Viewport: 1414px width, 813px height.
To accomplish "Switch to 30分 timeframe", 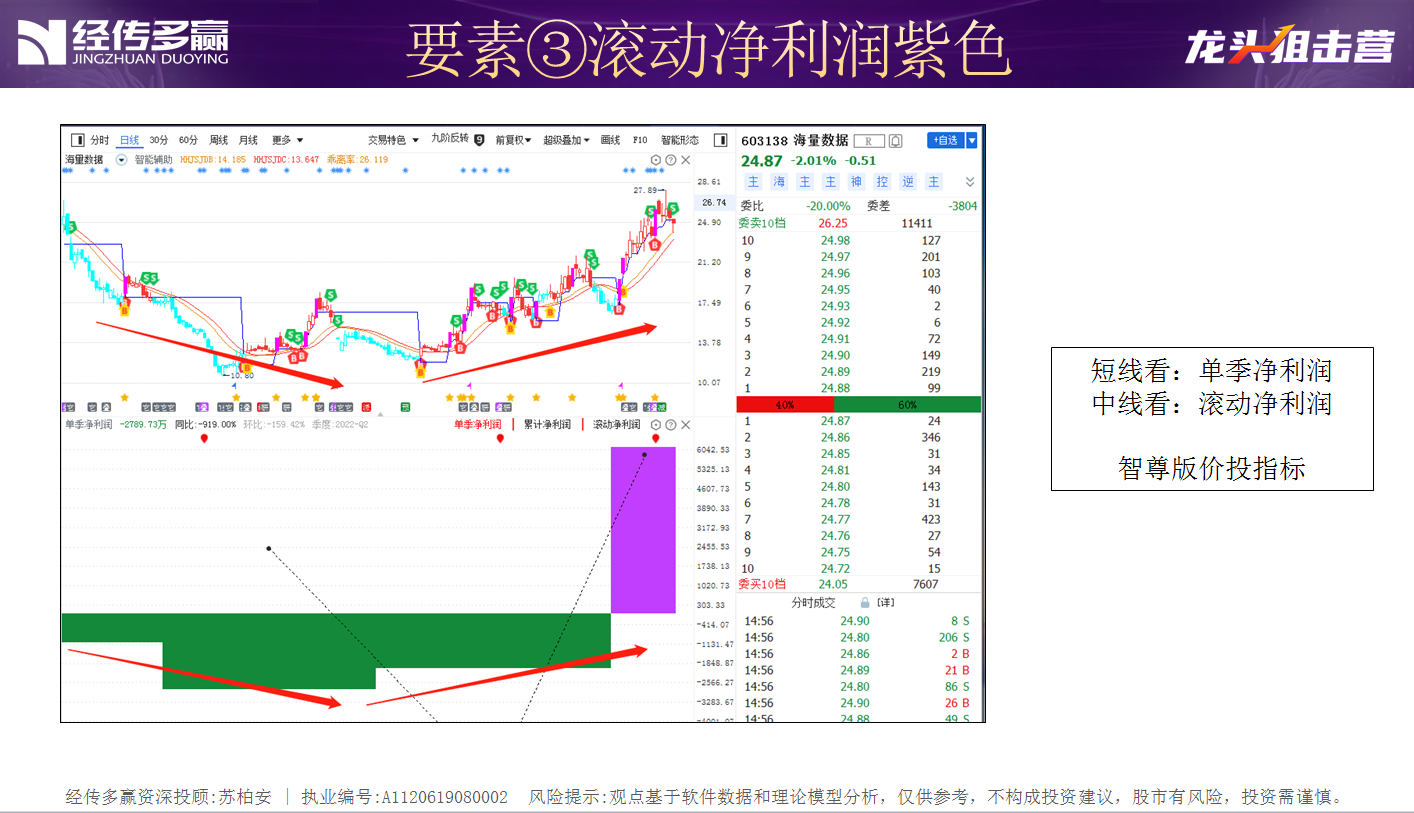I will (x=159, y=140).
